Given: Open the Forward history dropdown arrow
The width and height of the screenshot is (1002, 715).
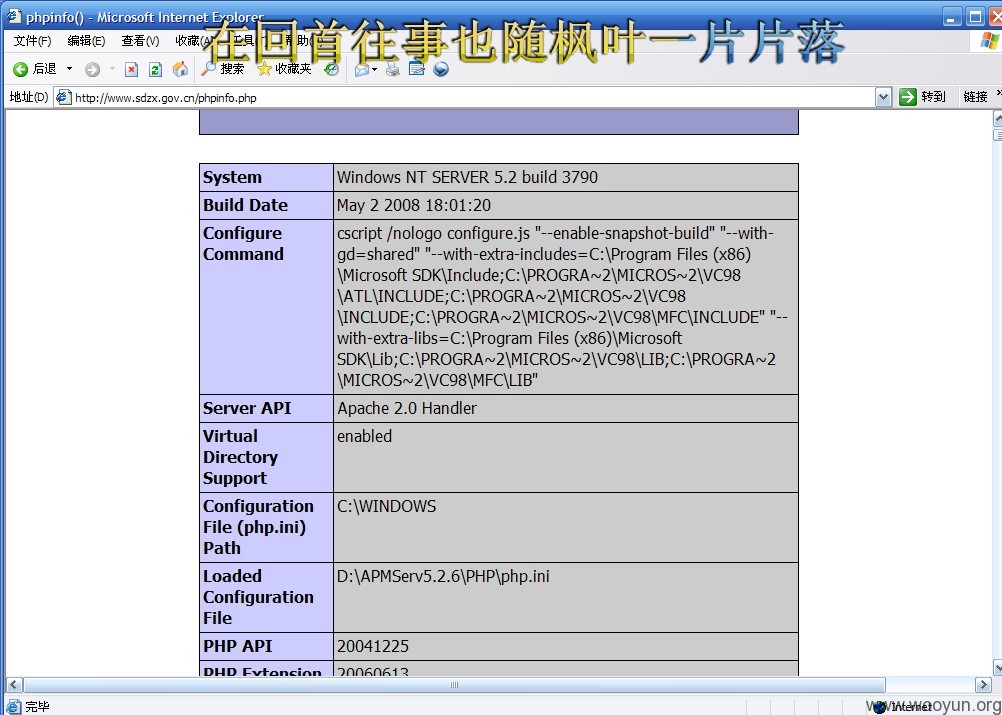Looking at the screenshot, I should (x=112, y=68).
